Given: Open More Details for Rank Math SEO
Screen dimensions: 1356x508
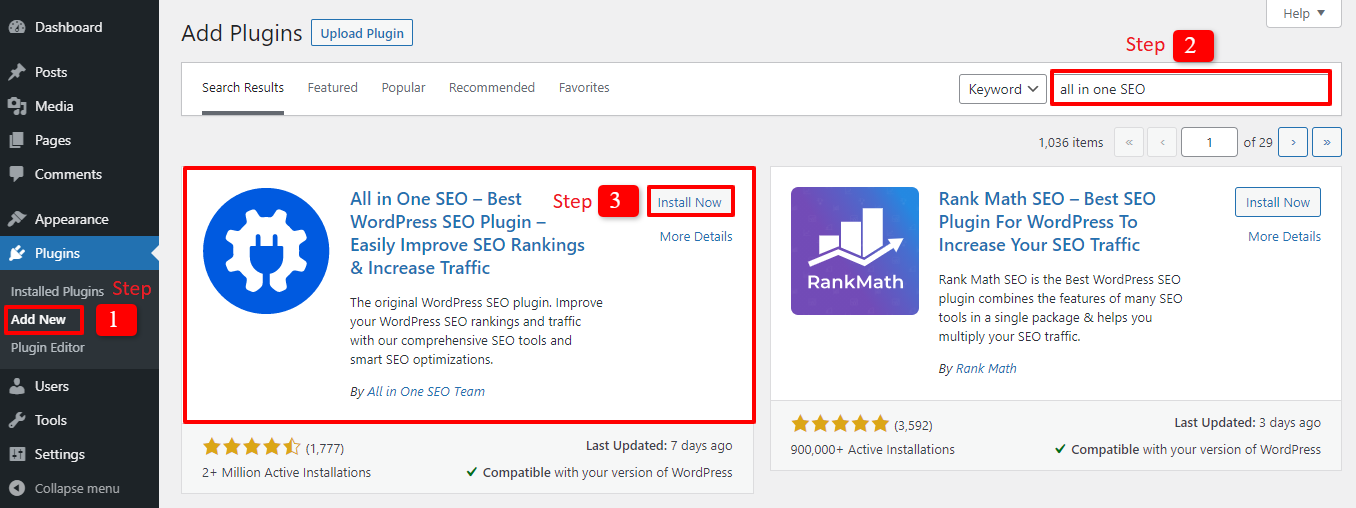Looking at the screenshot, I should [x=1284, y=237].
